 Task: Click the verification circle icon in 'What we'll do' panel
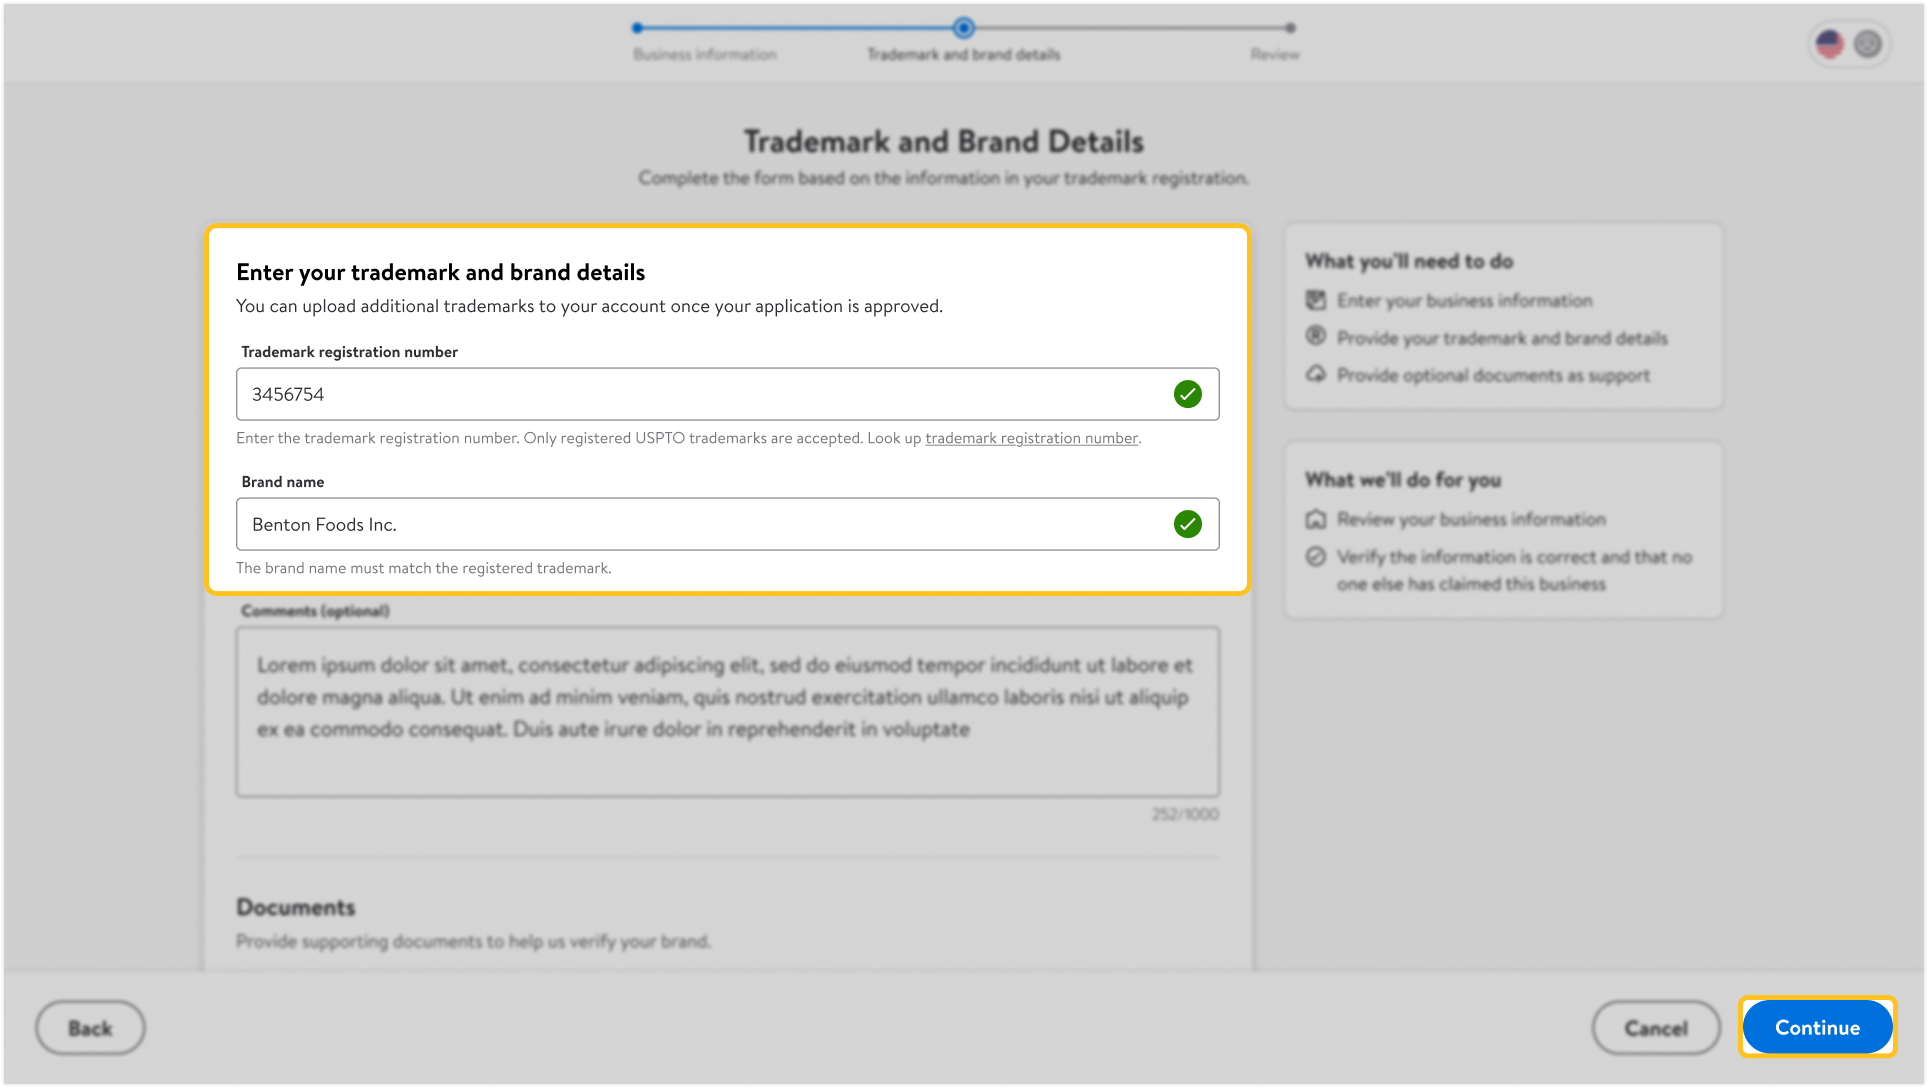[x=1315, y=557]
